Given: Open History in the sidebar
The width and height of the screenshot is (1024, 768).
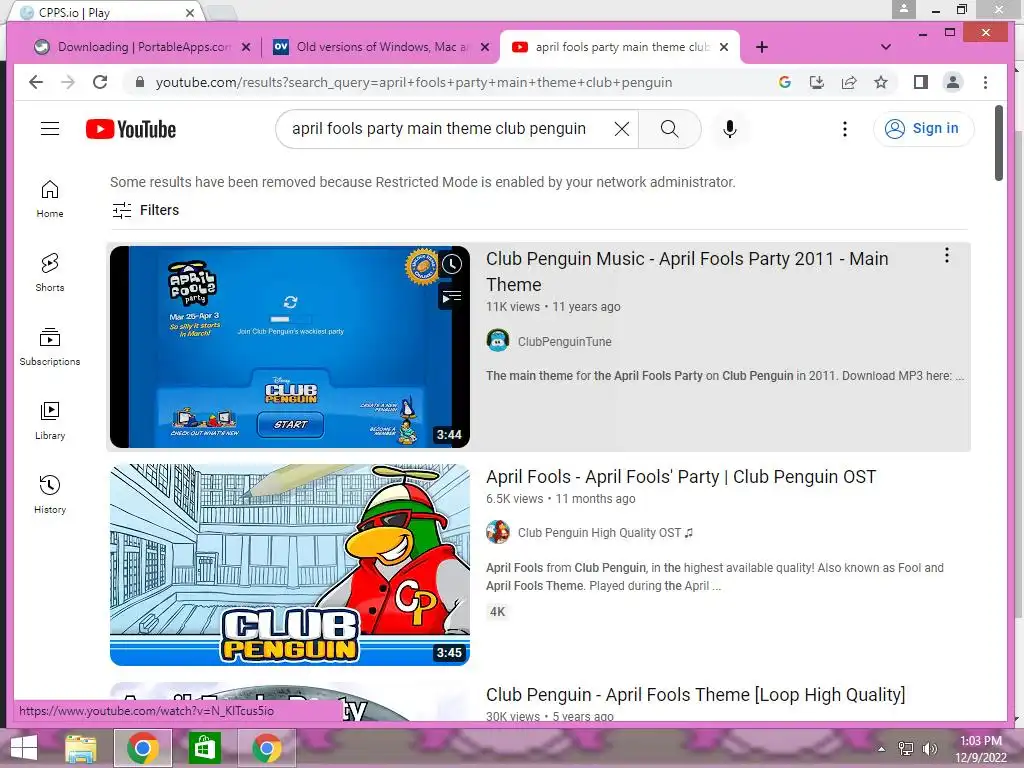Looking at the screenshot, I should pos(50,495).
